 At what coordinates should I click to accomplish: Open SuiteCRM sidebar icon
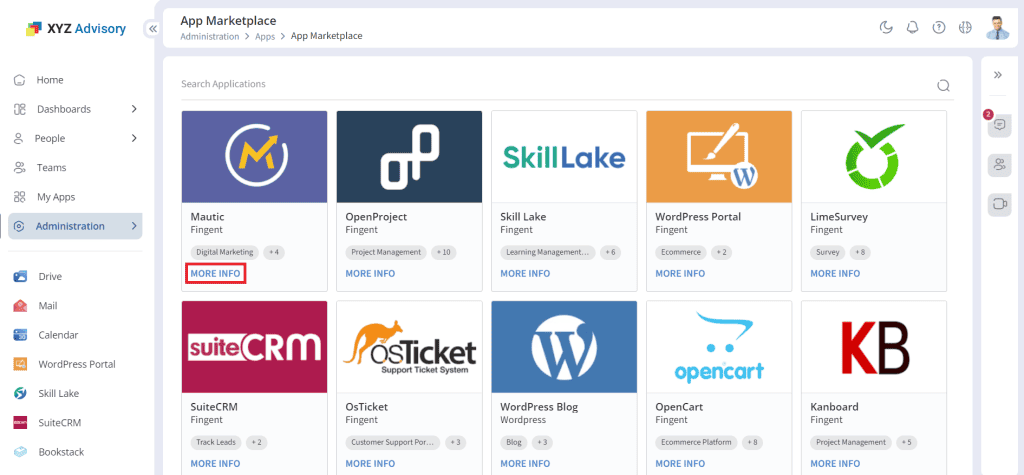[20, 423]
